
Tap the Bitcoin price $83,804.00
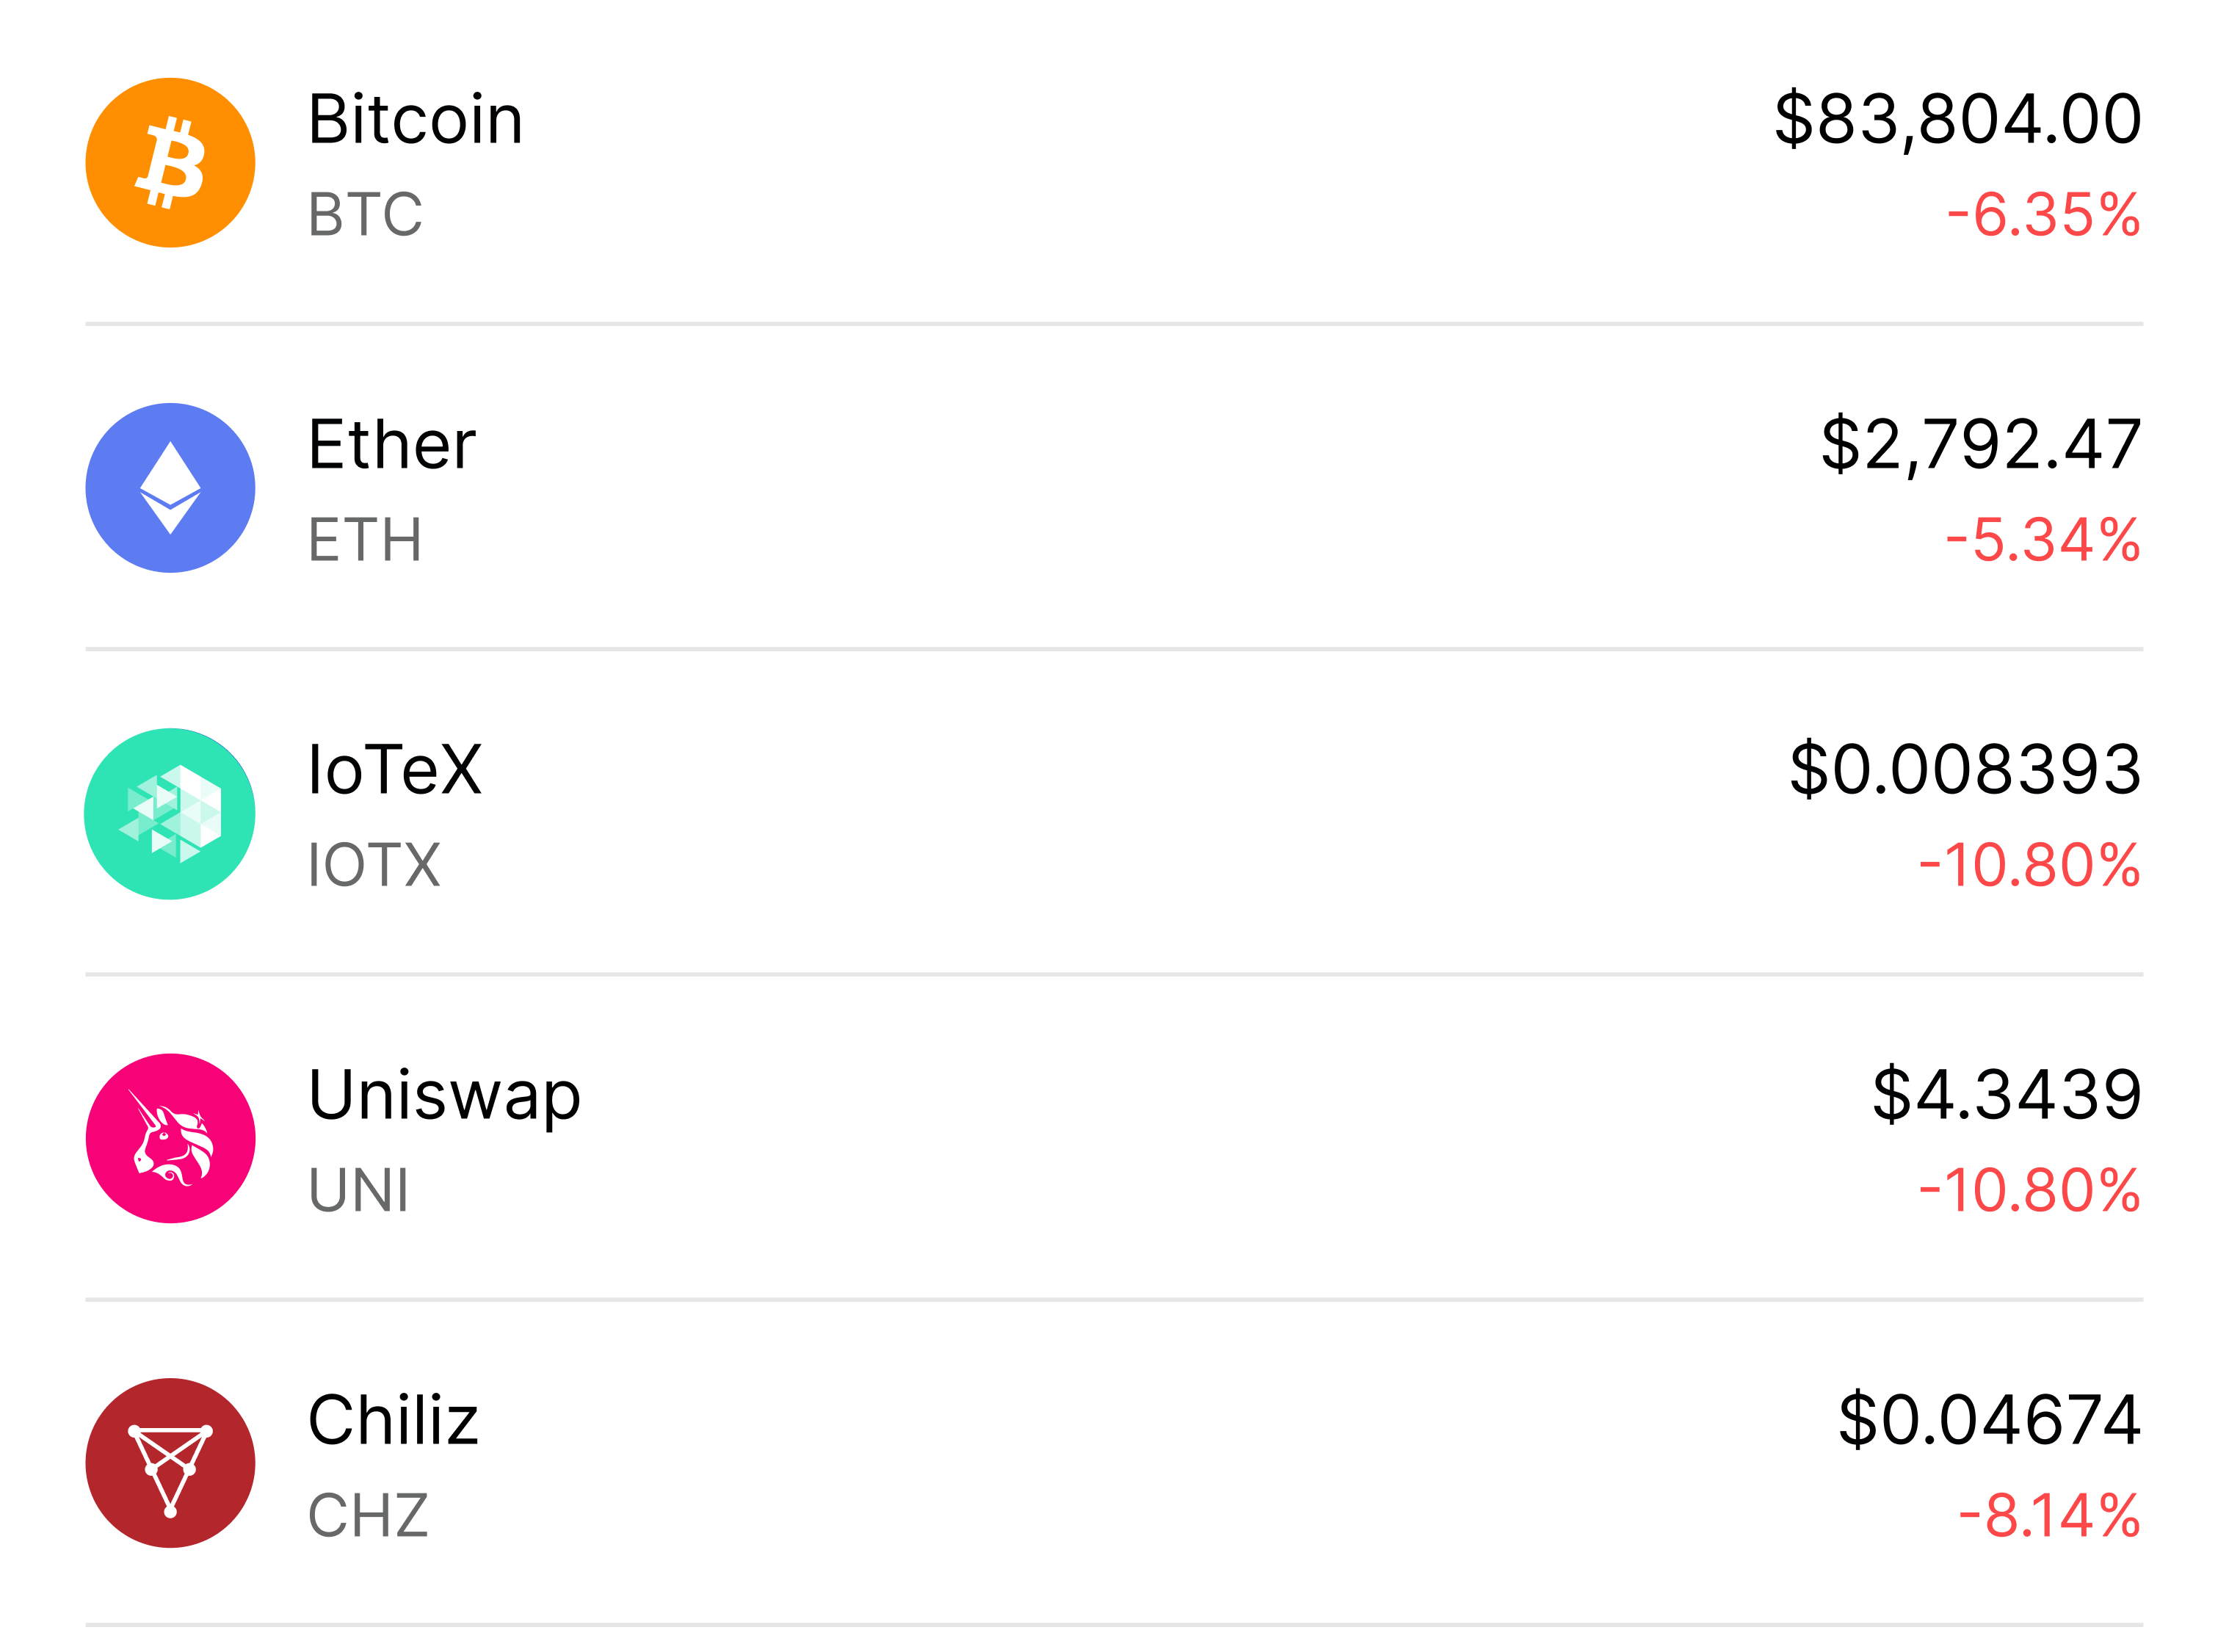click(1957, 119)
